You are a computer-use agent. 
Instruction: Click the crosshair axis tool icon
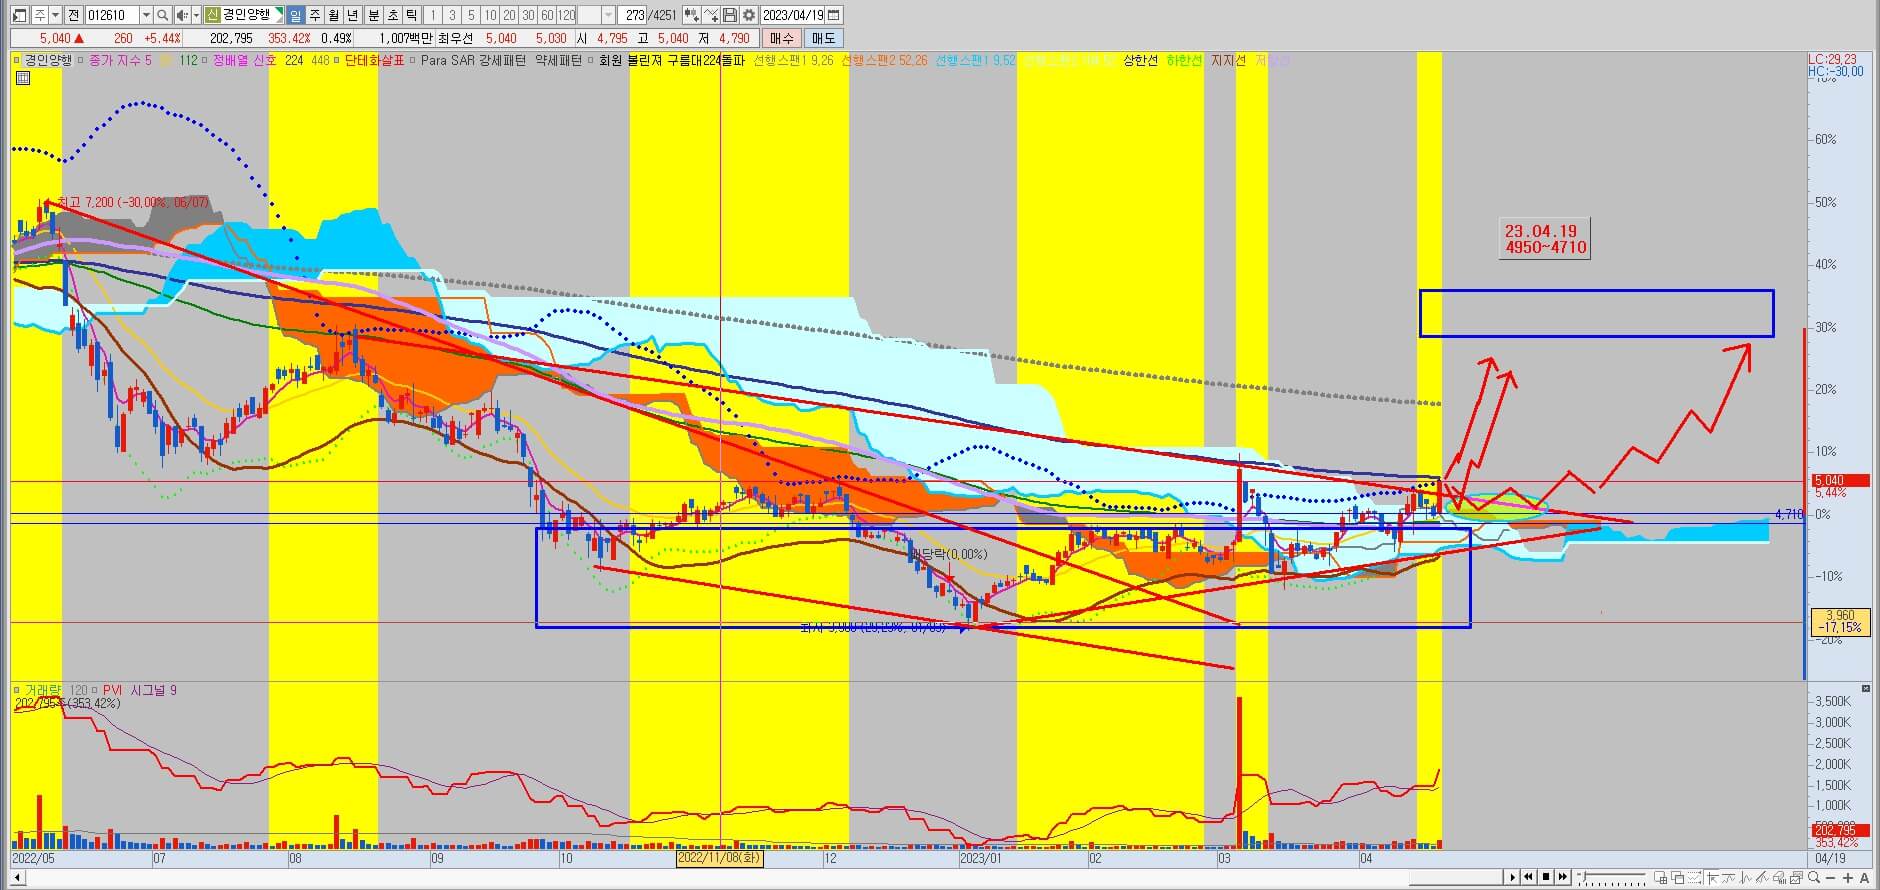(1713, 878)
